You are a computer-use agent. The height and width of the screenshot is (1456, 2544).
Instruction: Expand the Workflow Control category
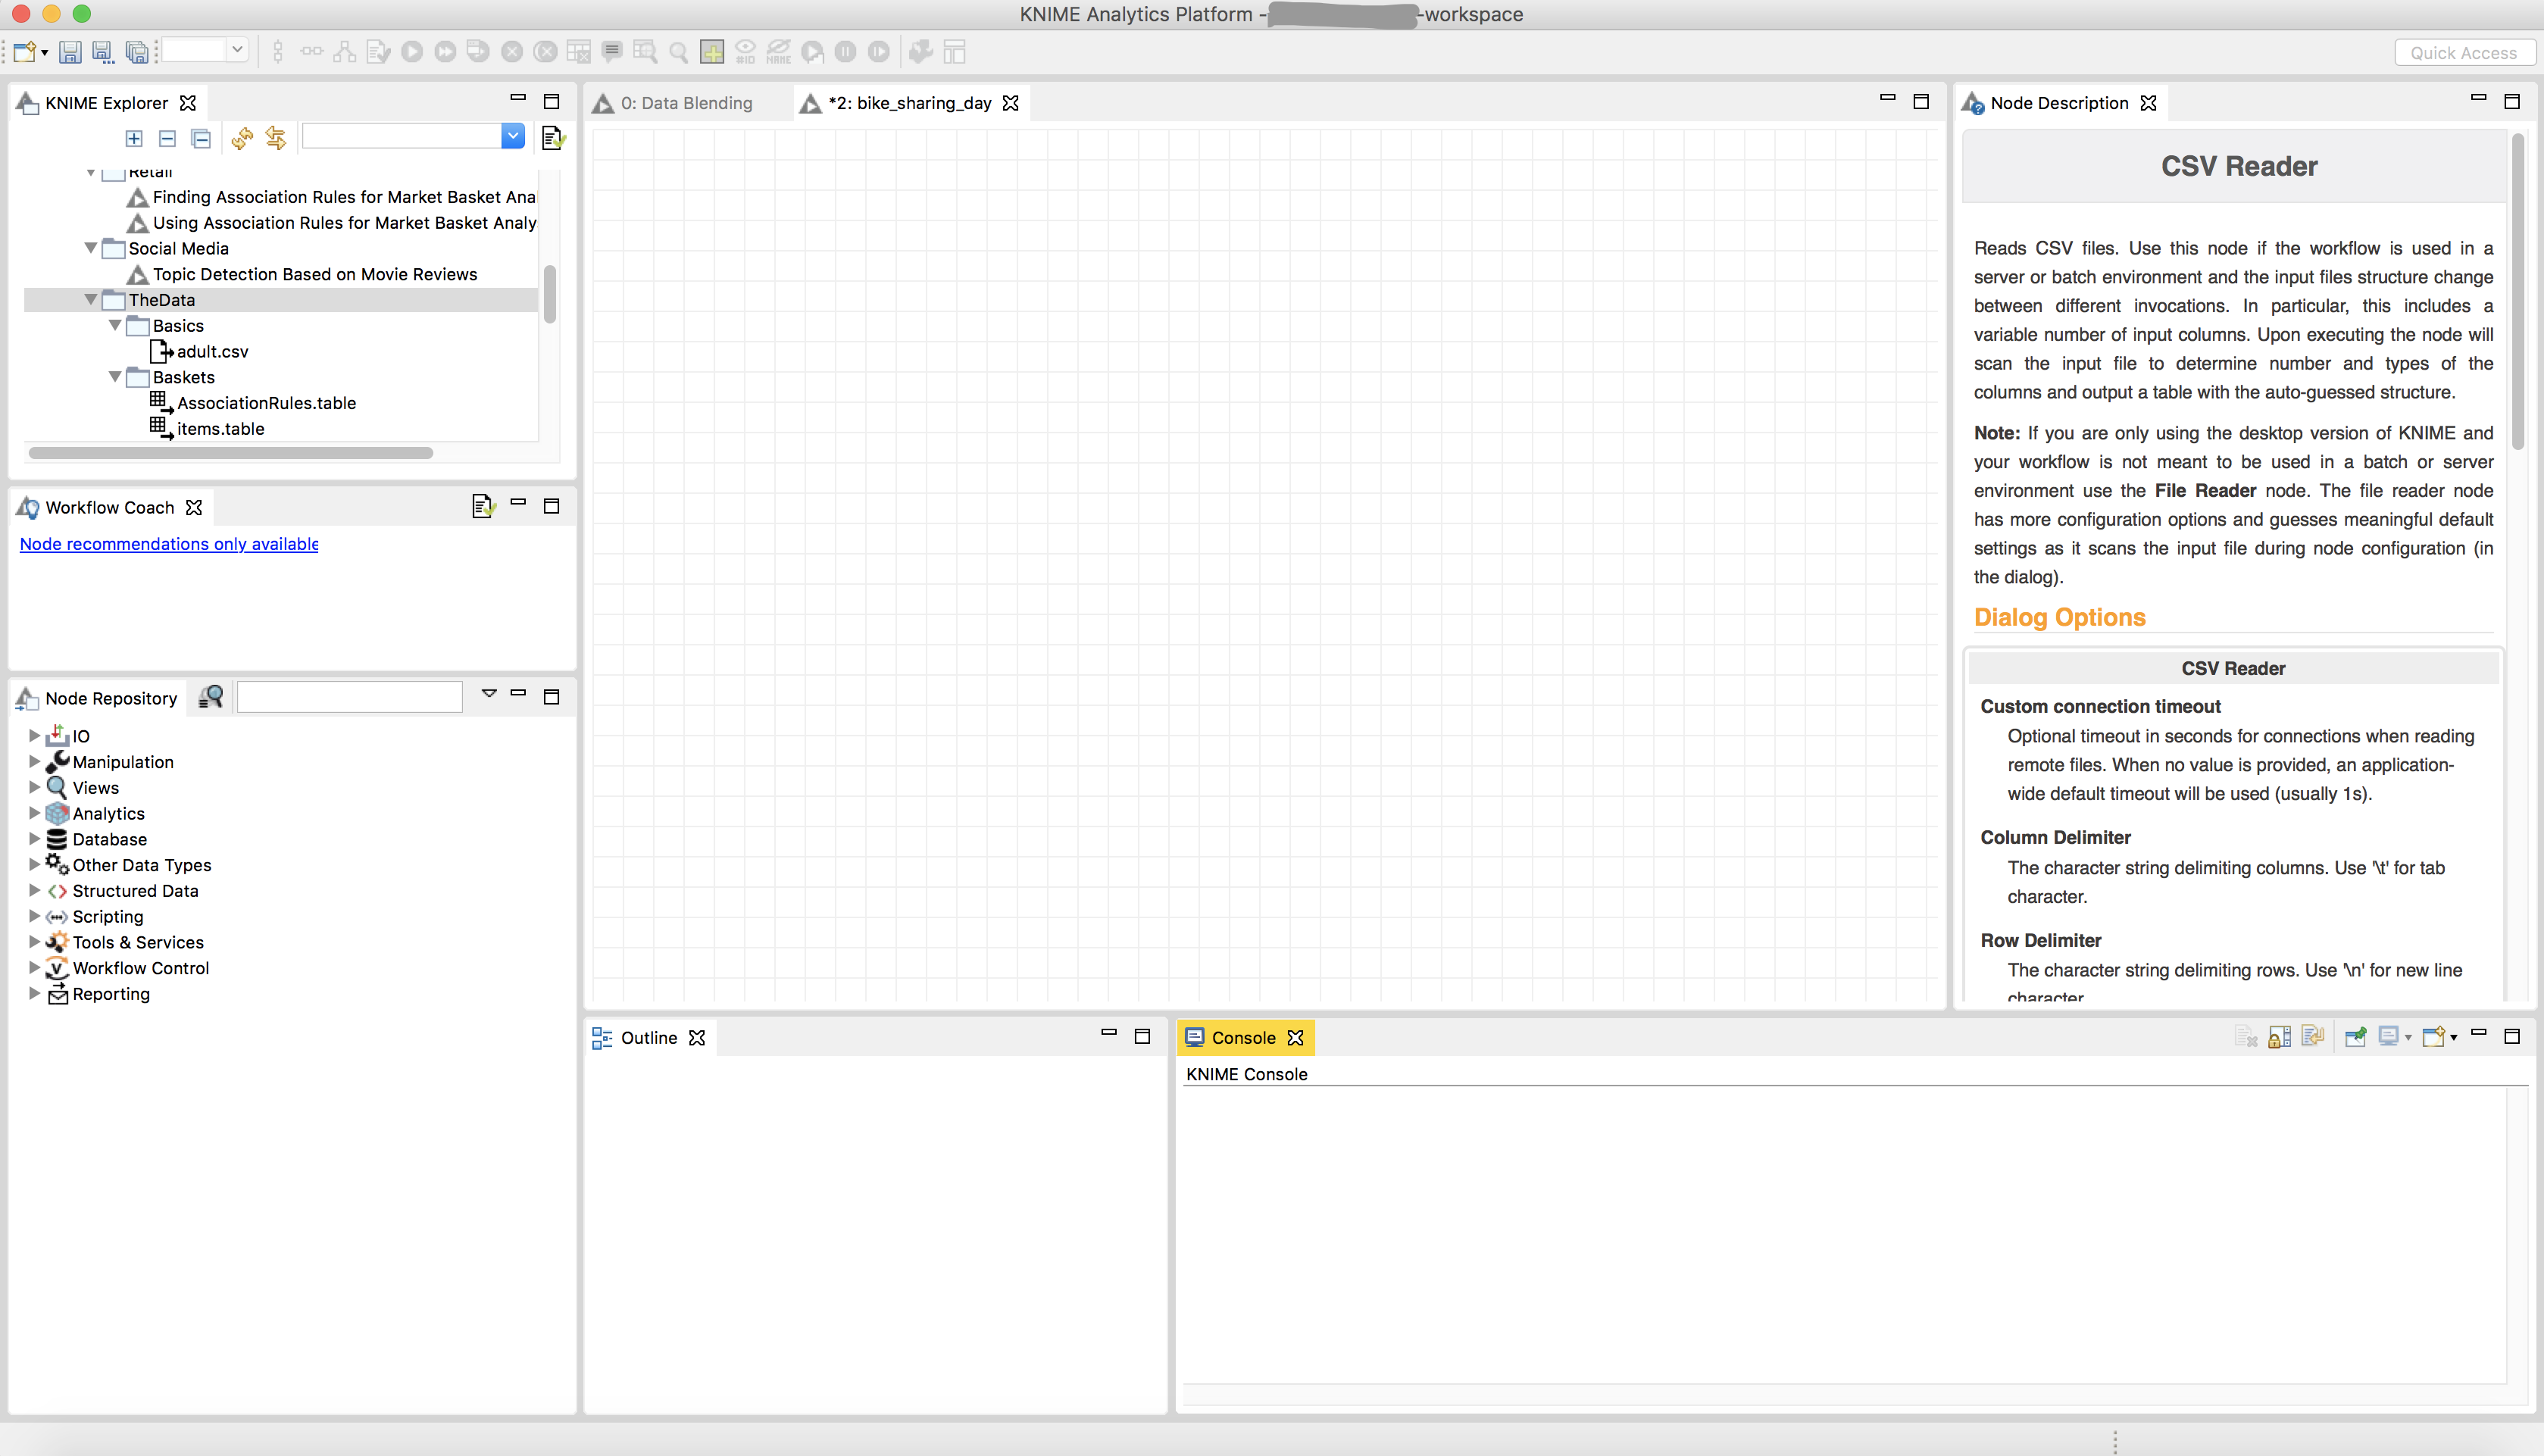[x=34, y=967]
